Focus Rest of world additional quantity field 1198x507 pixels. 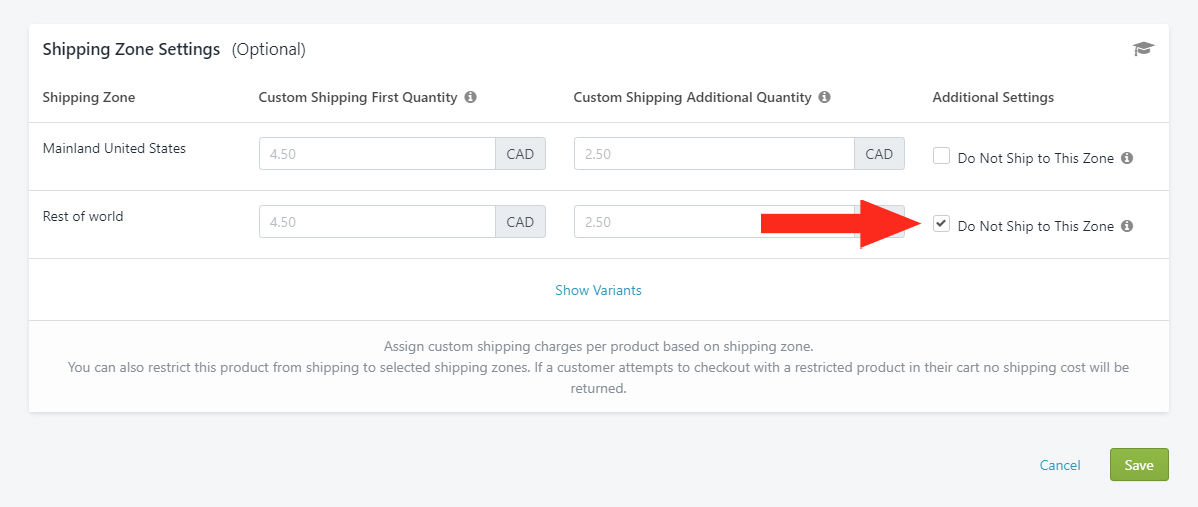714,221
